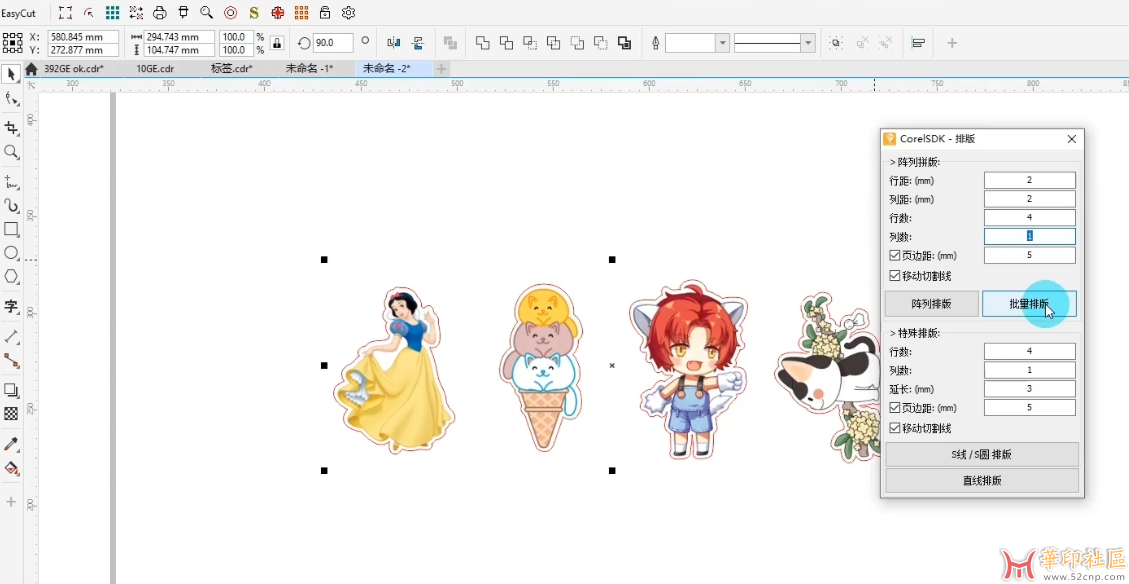Image resolution: width=1129 pixels, height=584 pixels.
Task: Click the object origin reference grid
Action: 12,43
